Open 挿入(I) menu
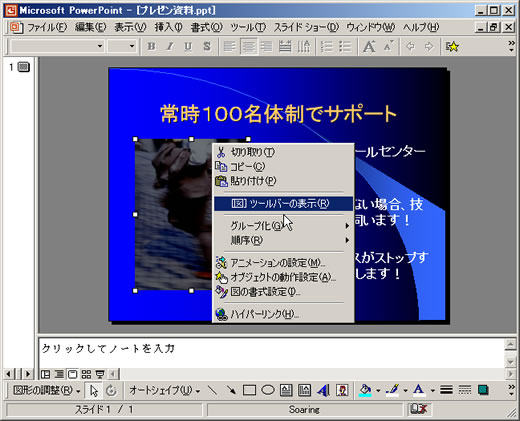520x421 pixels. click(168, 27)
